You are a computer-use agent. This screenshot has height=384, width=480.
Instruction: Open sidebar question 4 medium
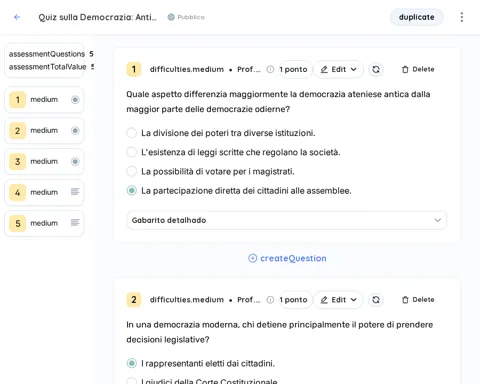click(x=44, y=192)
